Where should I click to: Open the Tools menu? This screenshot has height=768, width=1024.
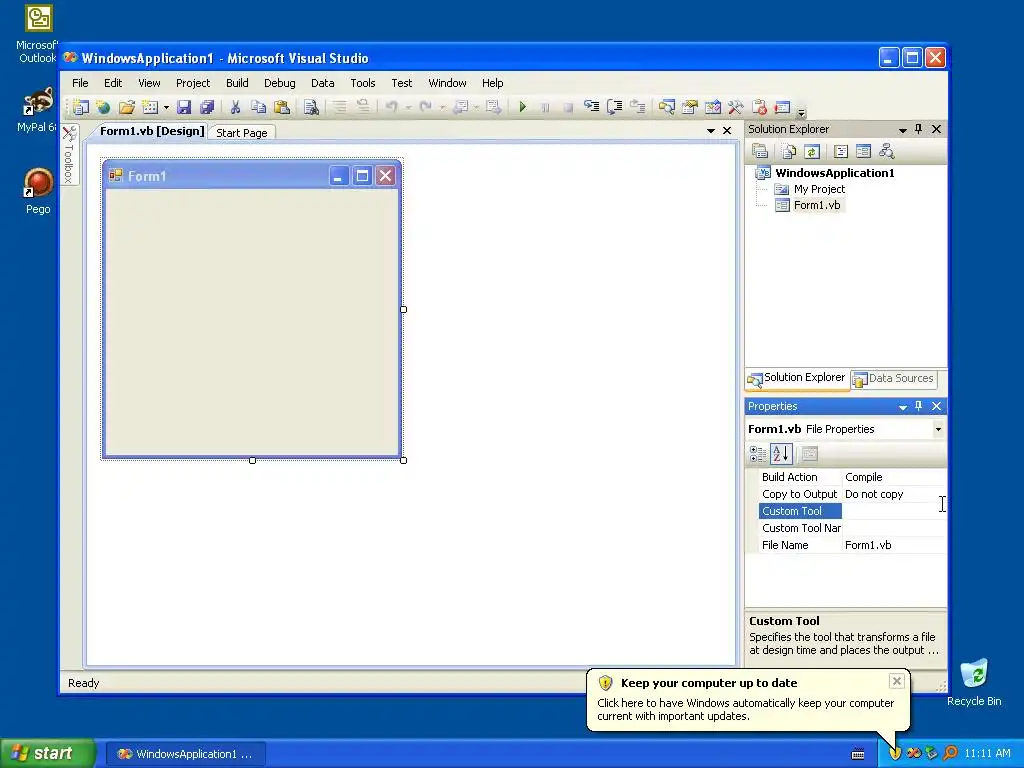[x=362, y=83]
